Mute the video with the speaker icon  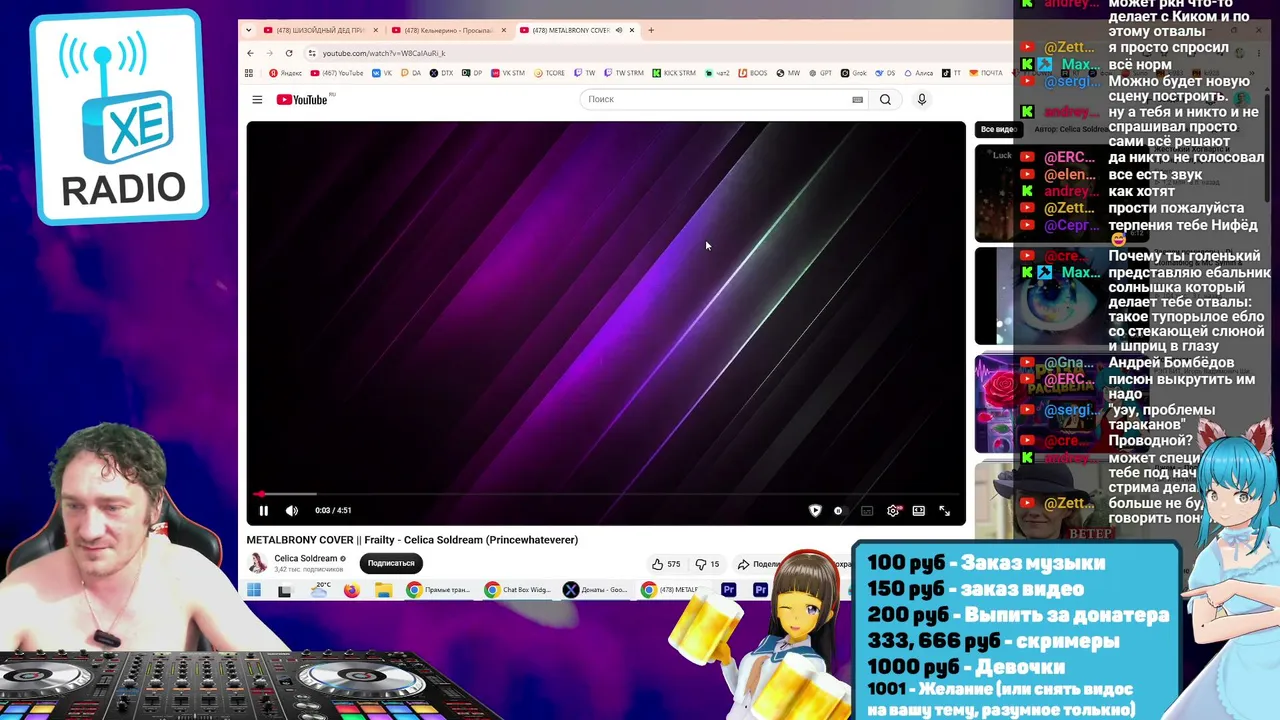coord(292,511)
